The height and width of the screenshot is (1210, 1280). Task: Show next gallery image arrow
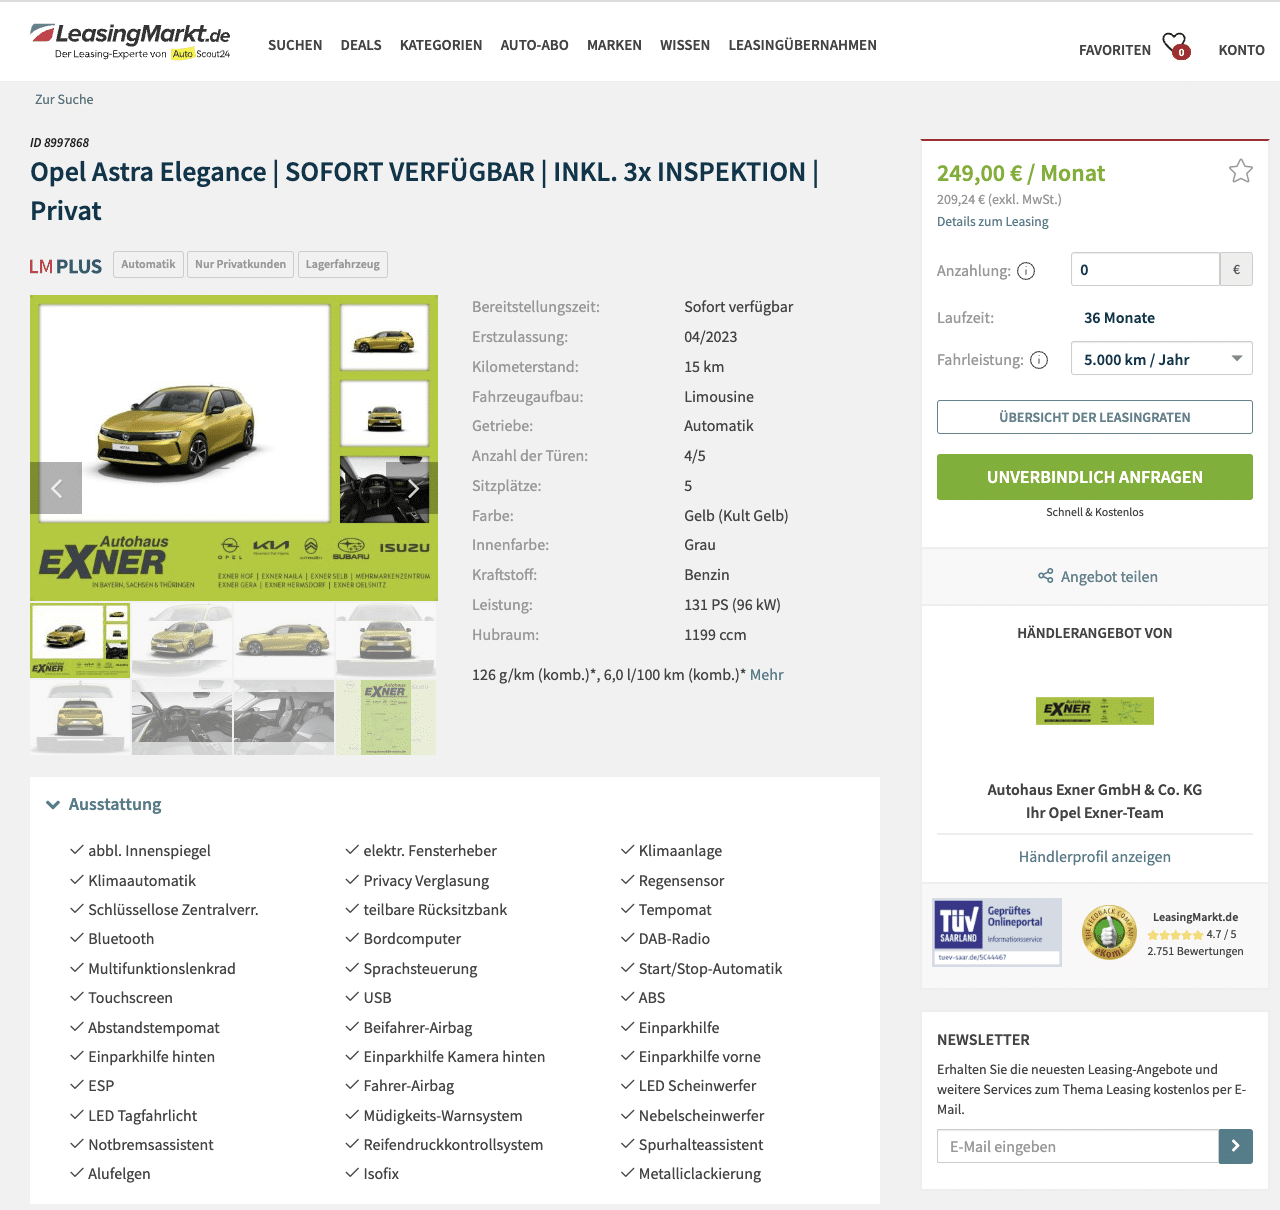point(412,488)
